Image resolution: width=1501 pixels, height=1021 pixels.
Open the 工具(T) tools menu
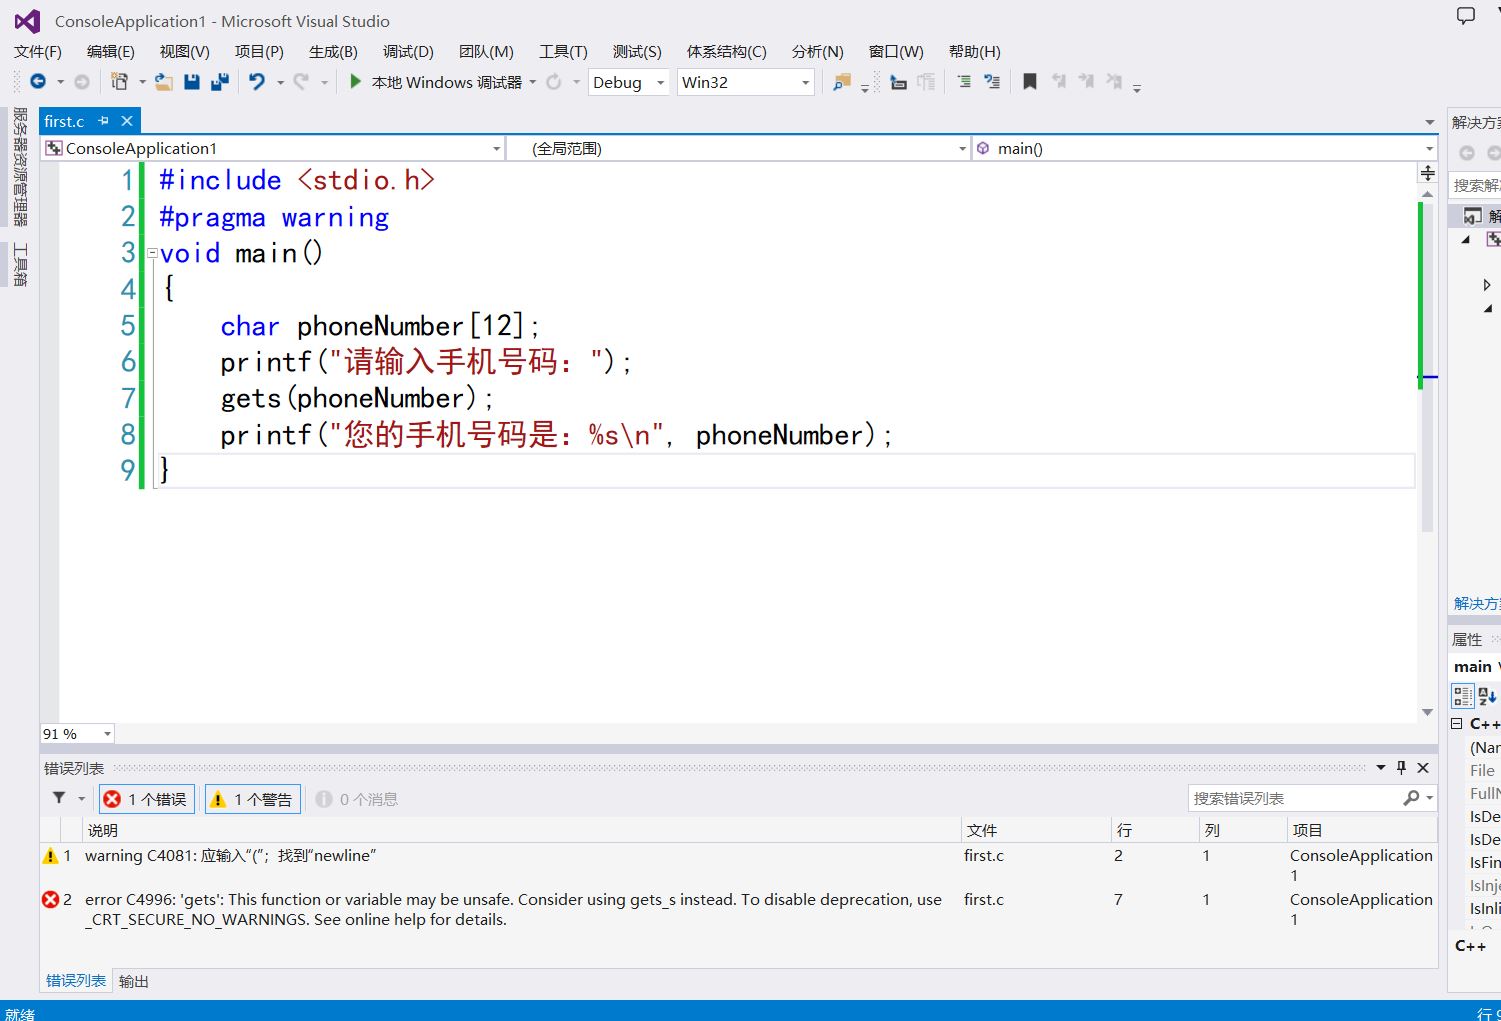click(563, 52)
